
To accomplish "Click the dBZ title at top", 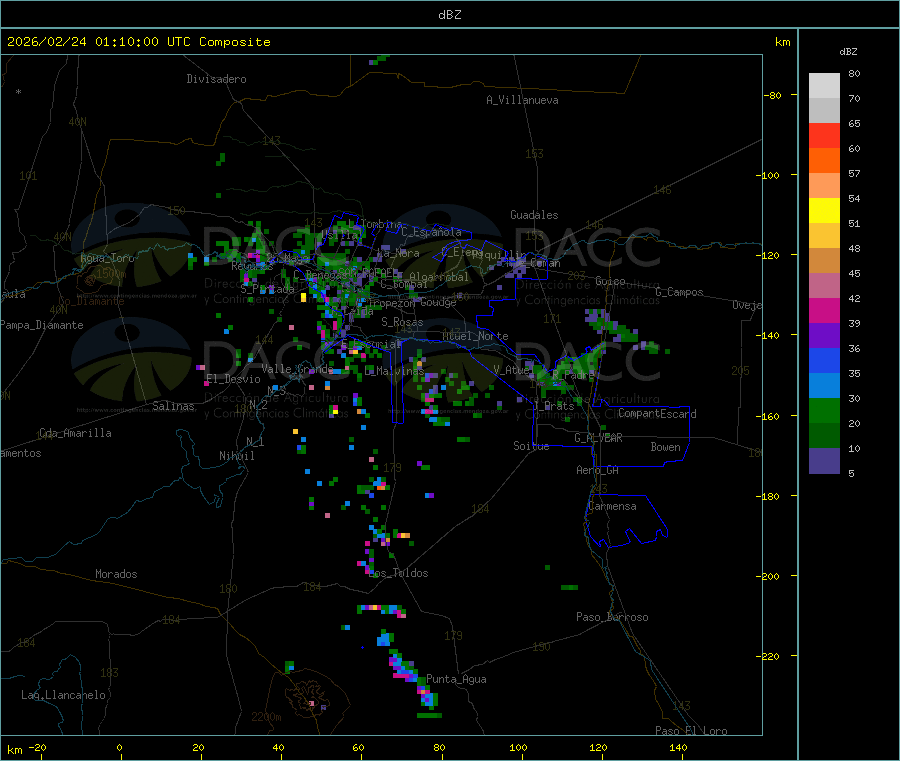I will click(x=449, y=15).
